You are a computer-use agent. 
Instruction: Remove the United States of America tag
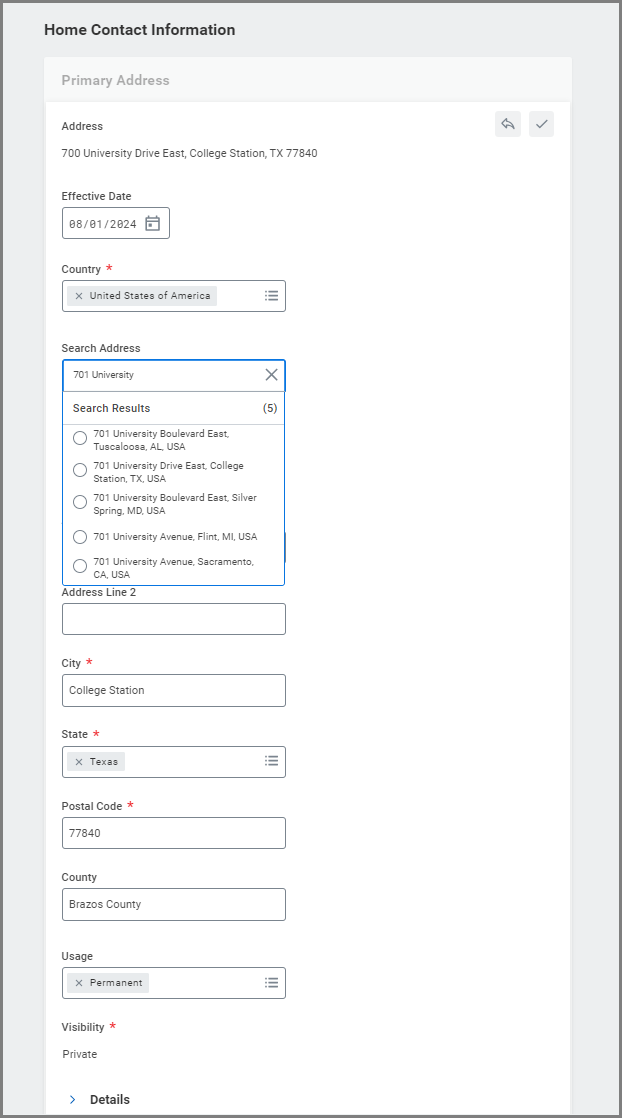(x=79, y=296)
